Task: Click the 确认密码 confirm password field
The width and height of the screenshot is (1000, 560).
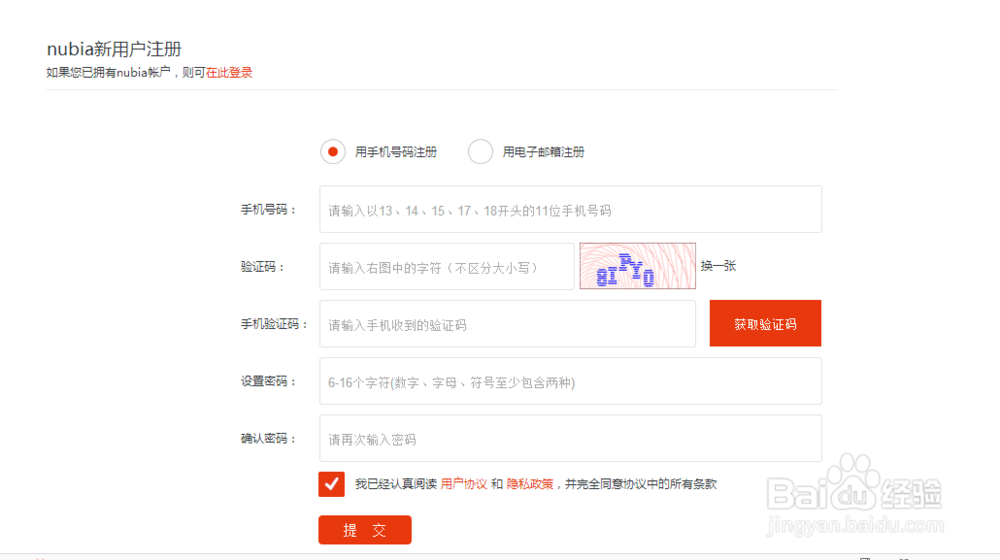Action: (570, 439)
